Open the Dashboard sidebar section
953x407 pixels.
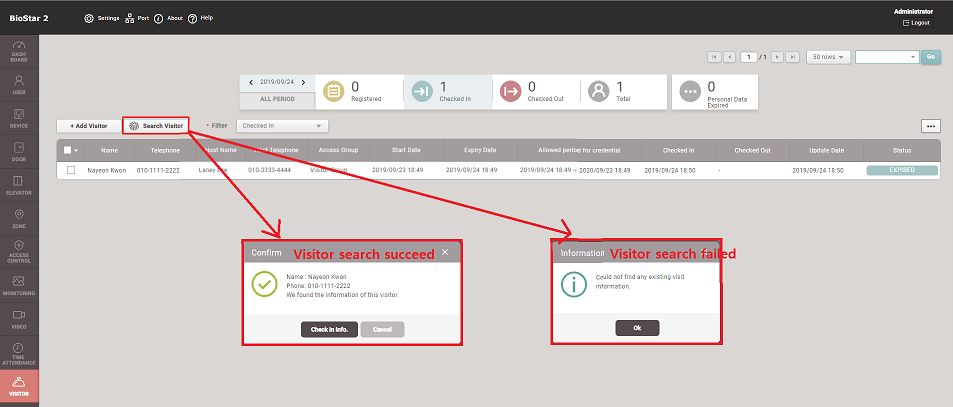pos(19,51)
